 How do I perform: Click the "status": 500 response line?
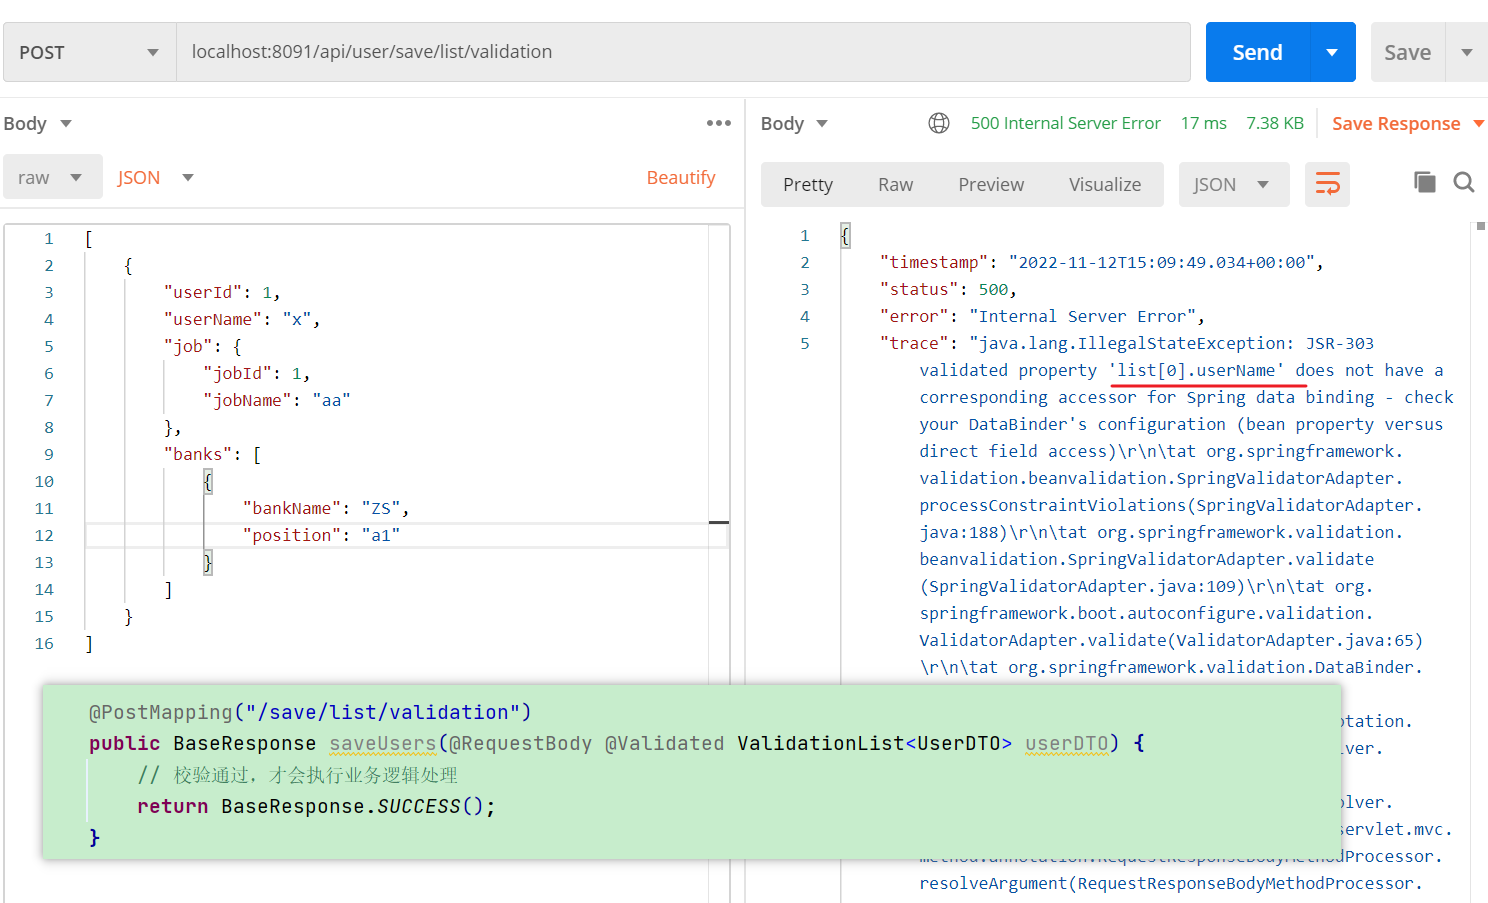pyautogui.click(x=947, y=289)
